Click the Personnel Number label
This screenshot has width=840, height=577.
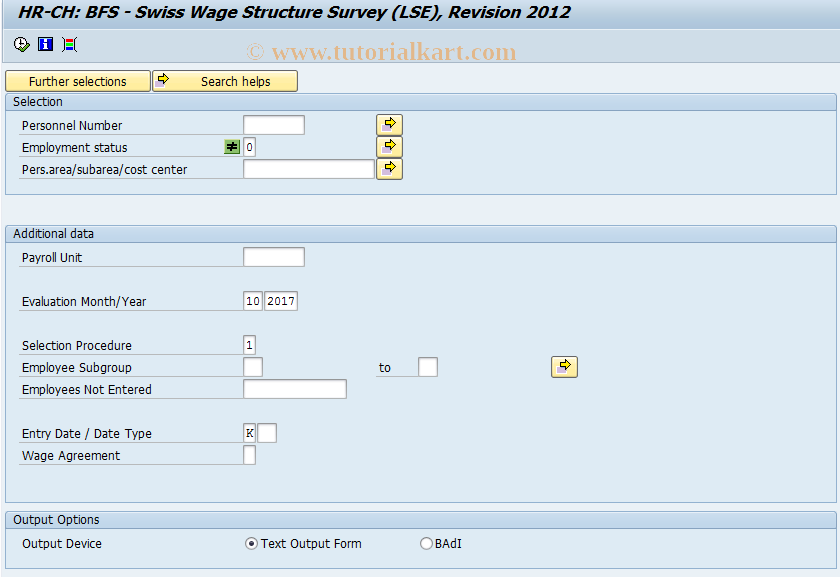pyautogui.click(x=72, y=126)
